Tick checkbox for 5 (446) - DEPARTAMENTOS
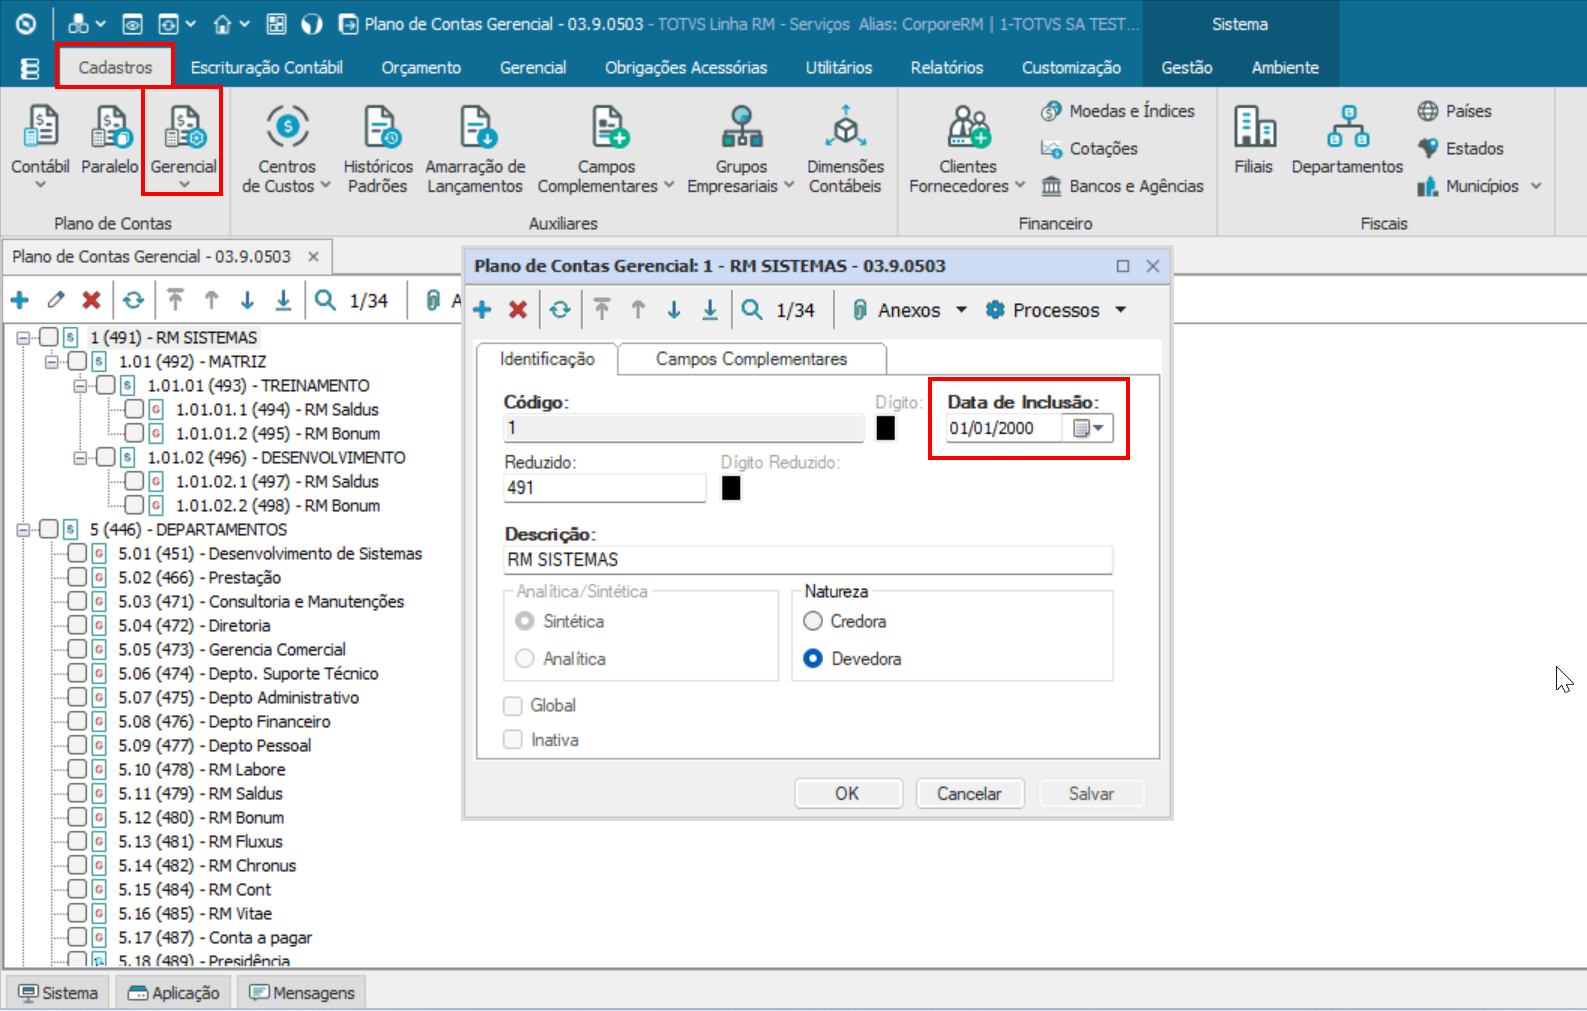1587x1011 pixels. 48,529
